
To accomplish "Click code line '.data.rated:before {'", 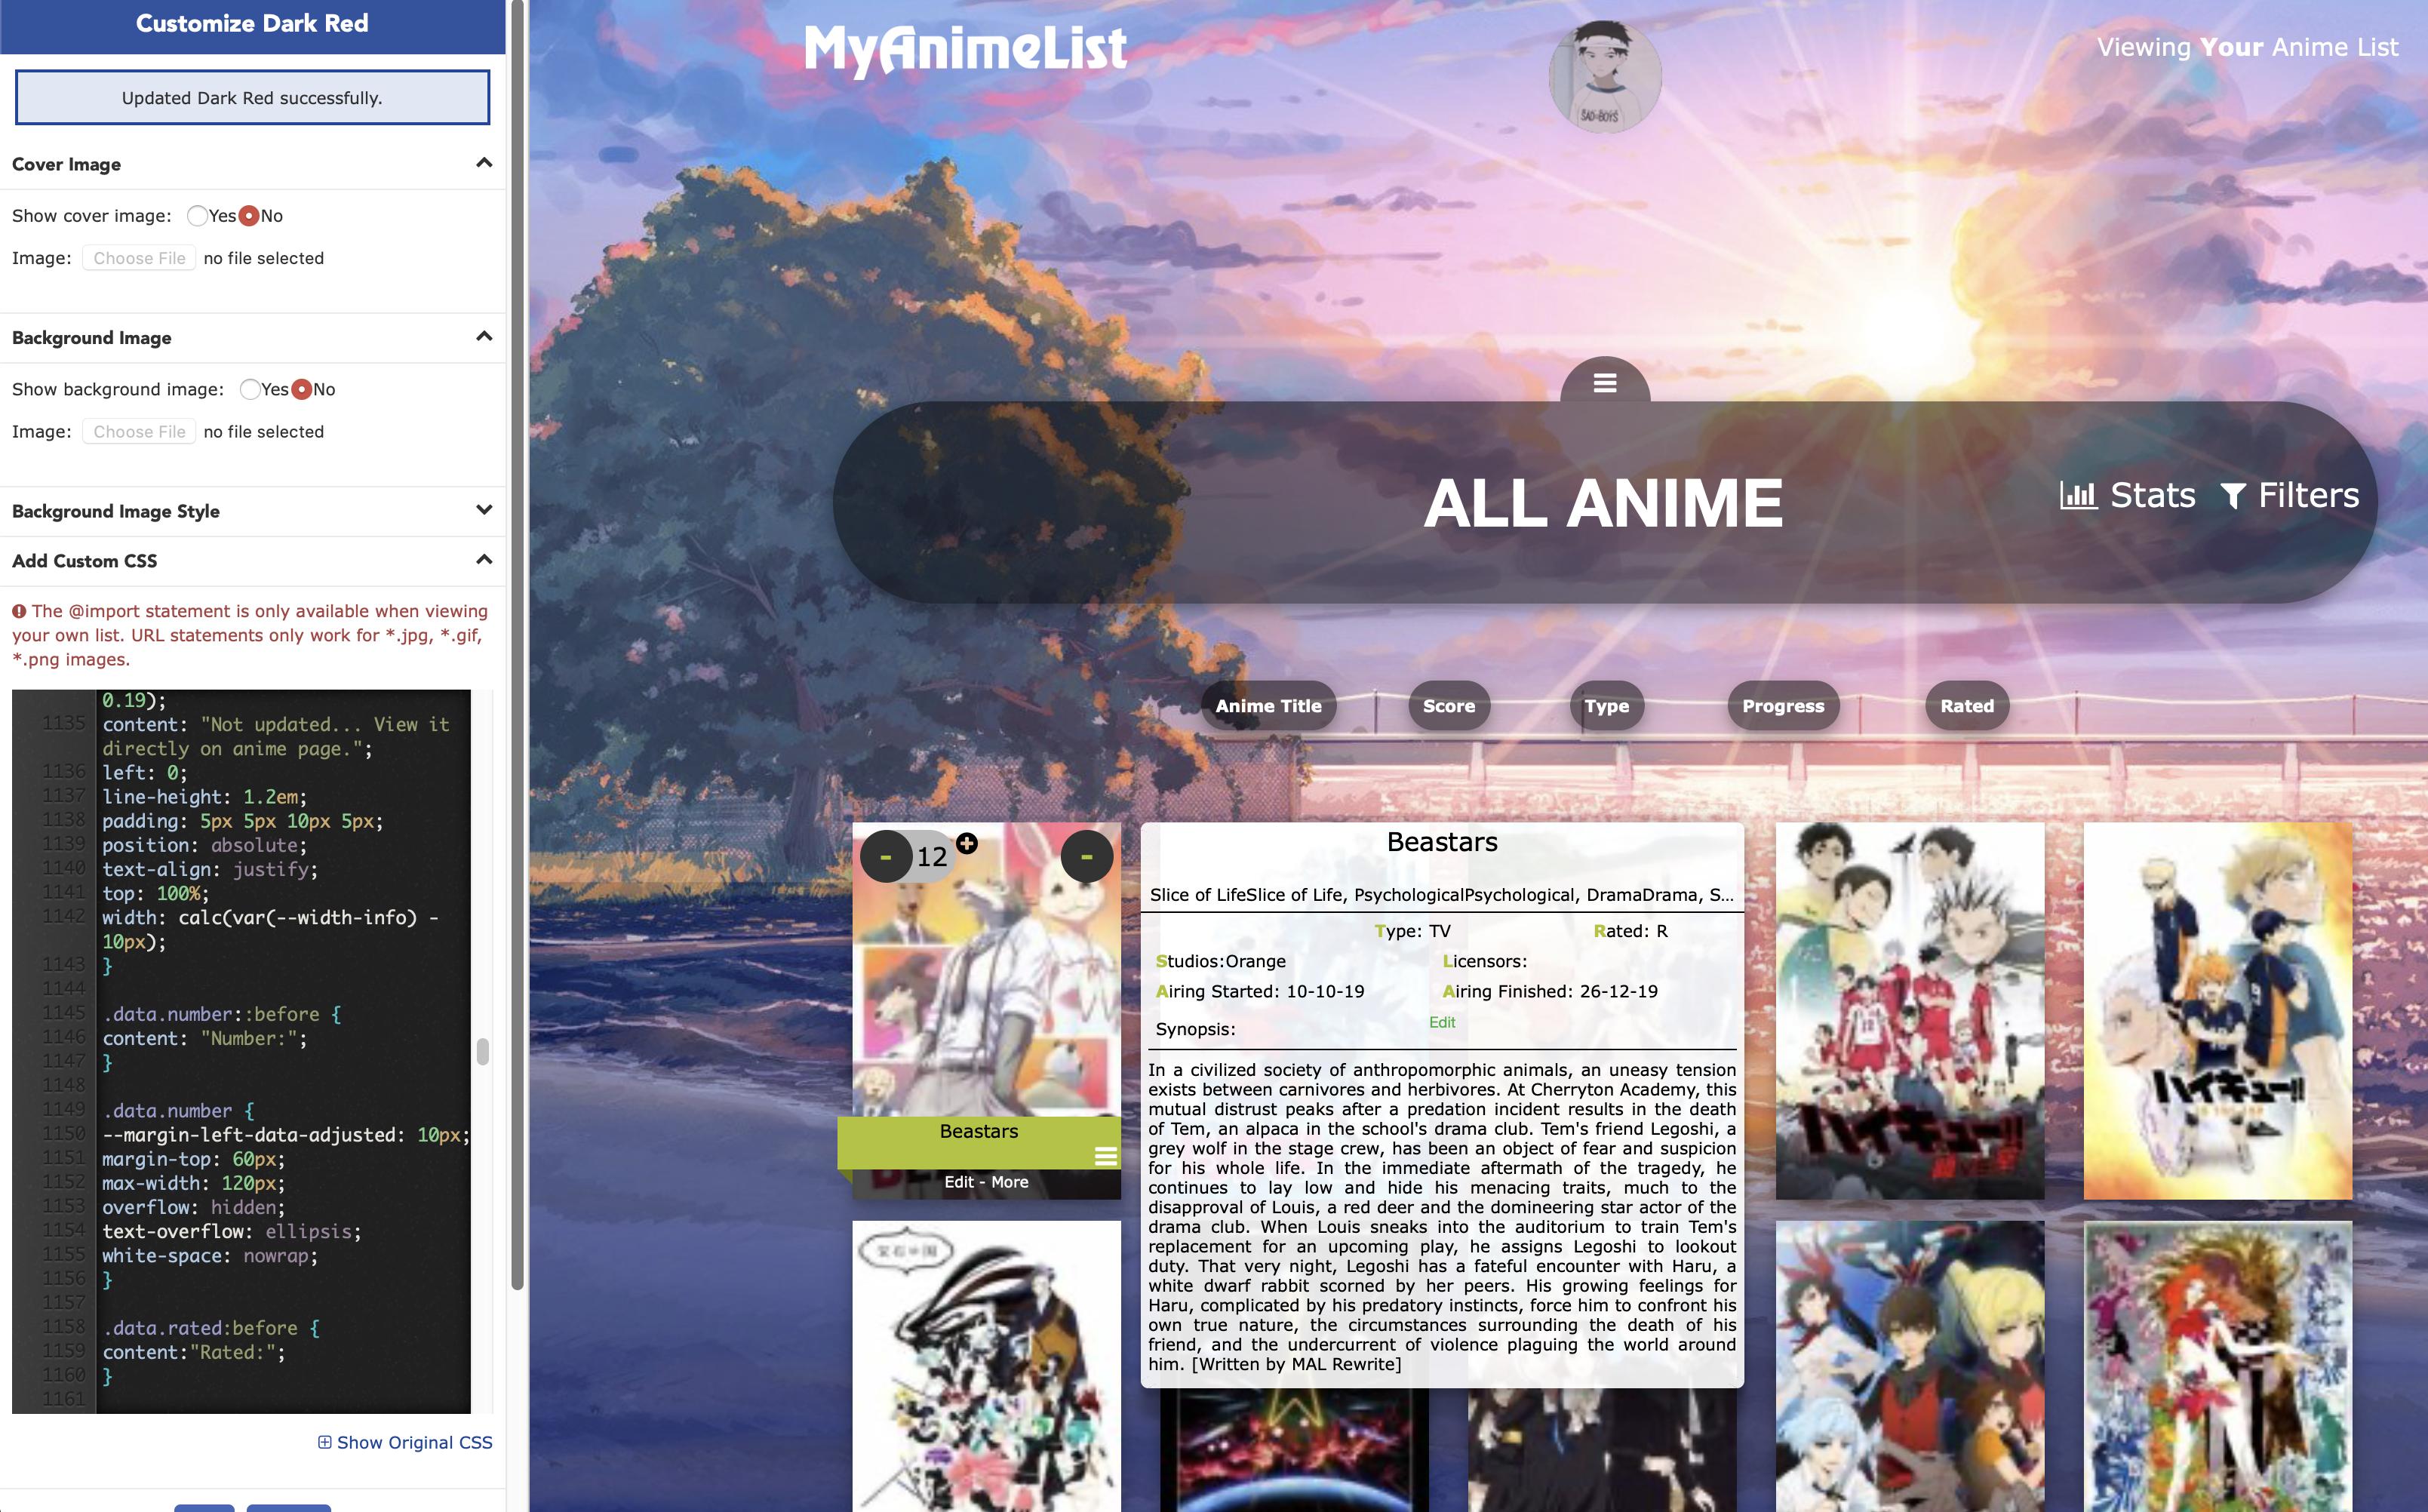I will point(210,1328).
